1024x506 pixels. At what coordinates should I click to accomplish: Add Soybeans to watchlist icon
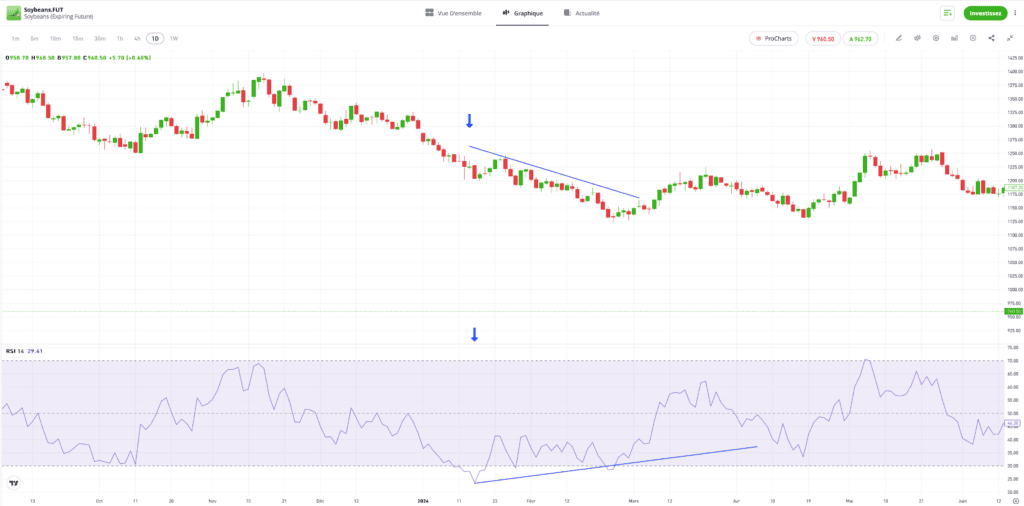click(x=947, y=13)
